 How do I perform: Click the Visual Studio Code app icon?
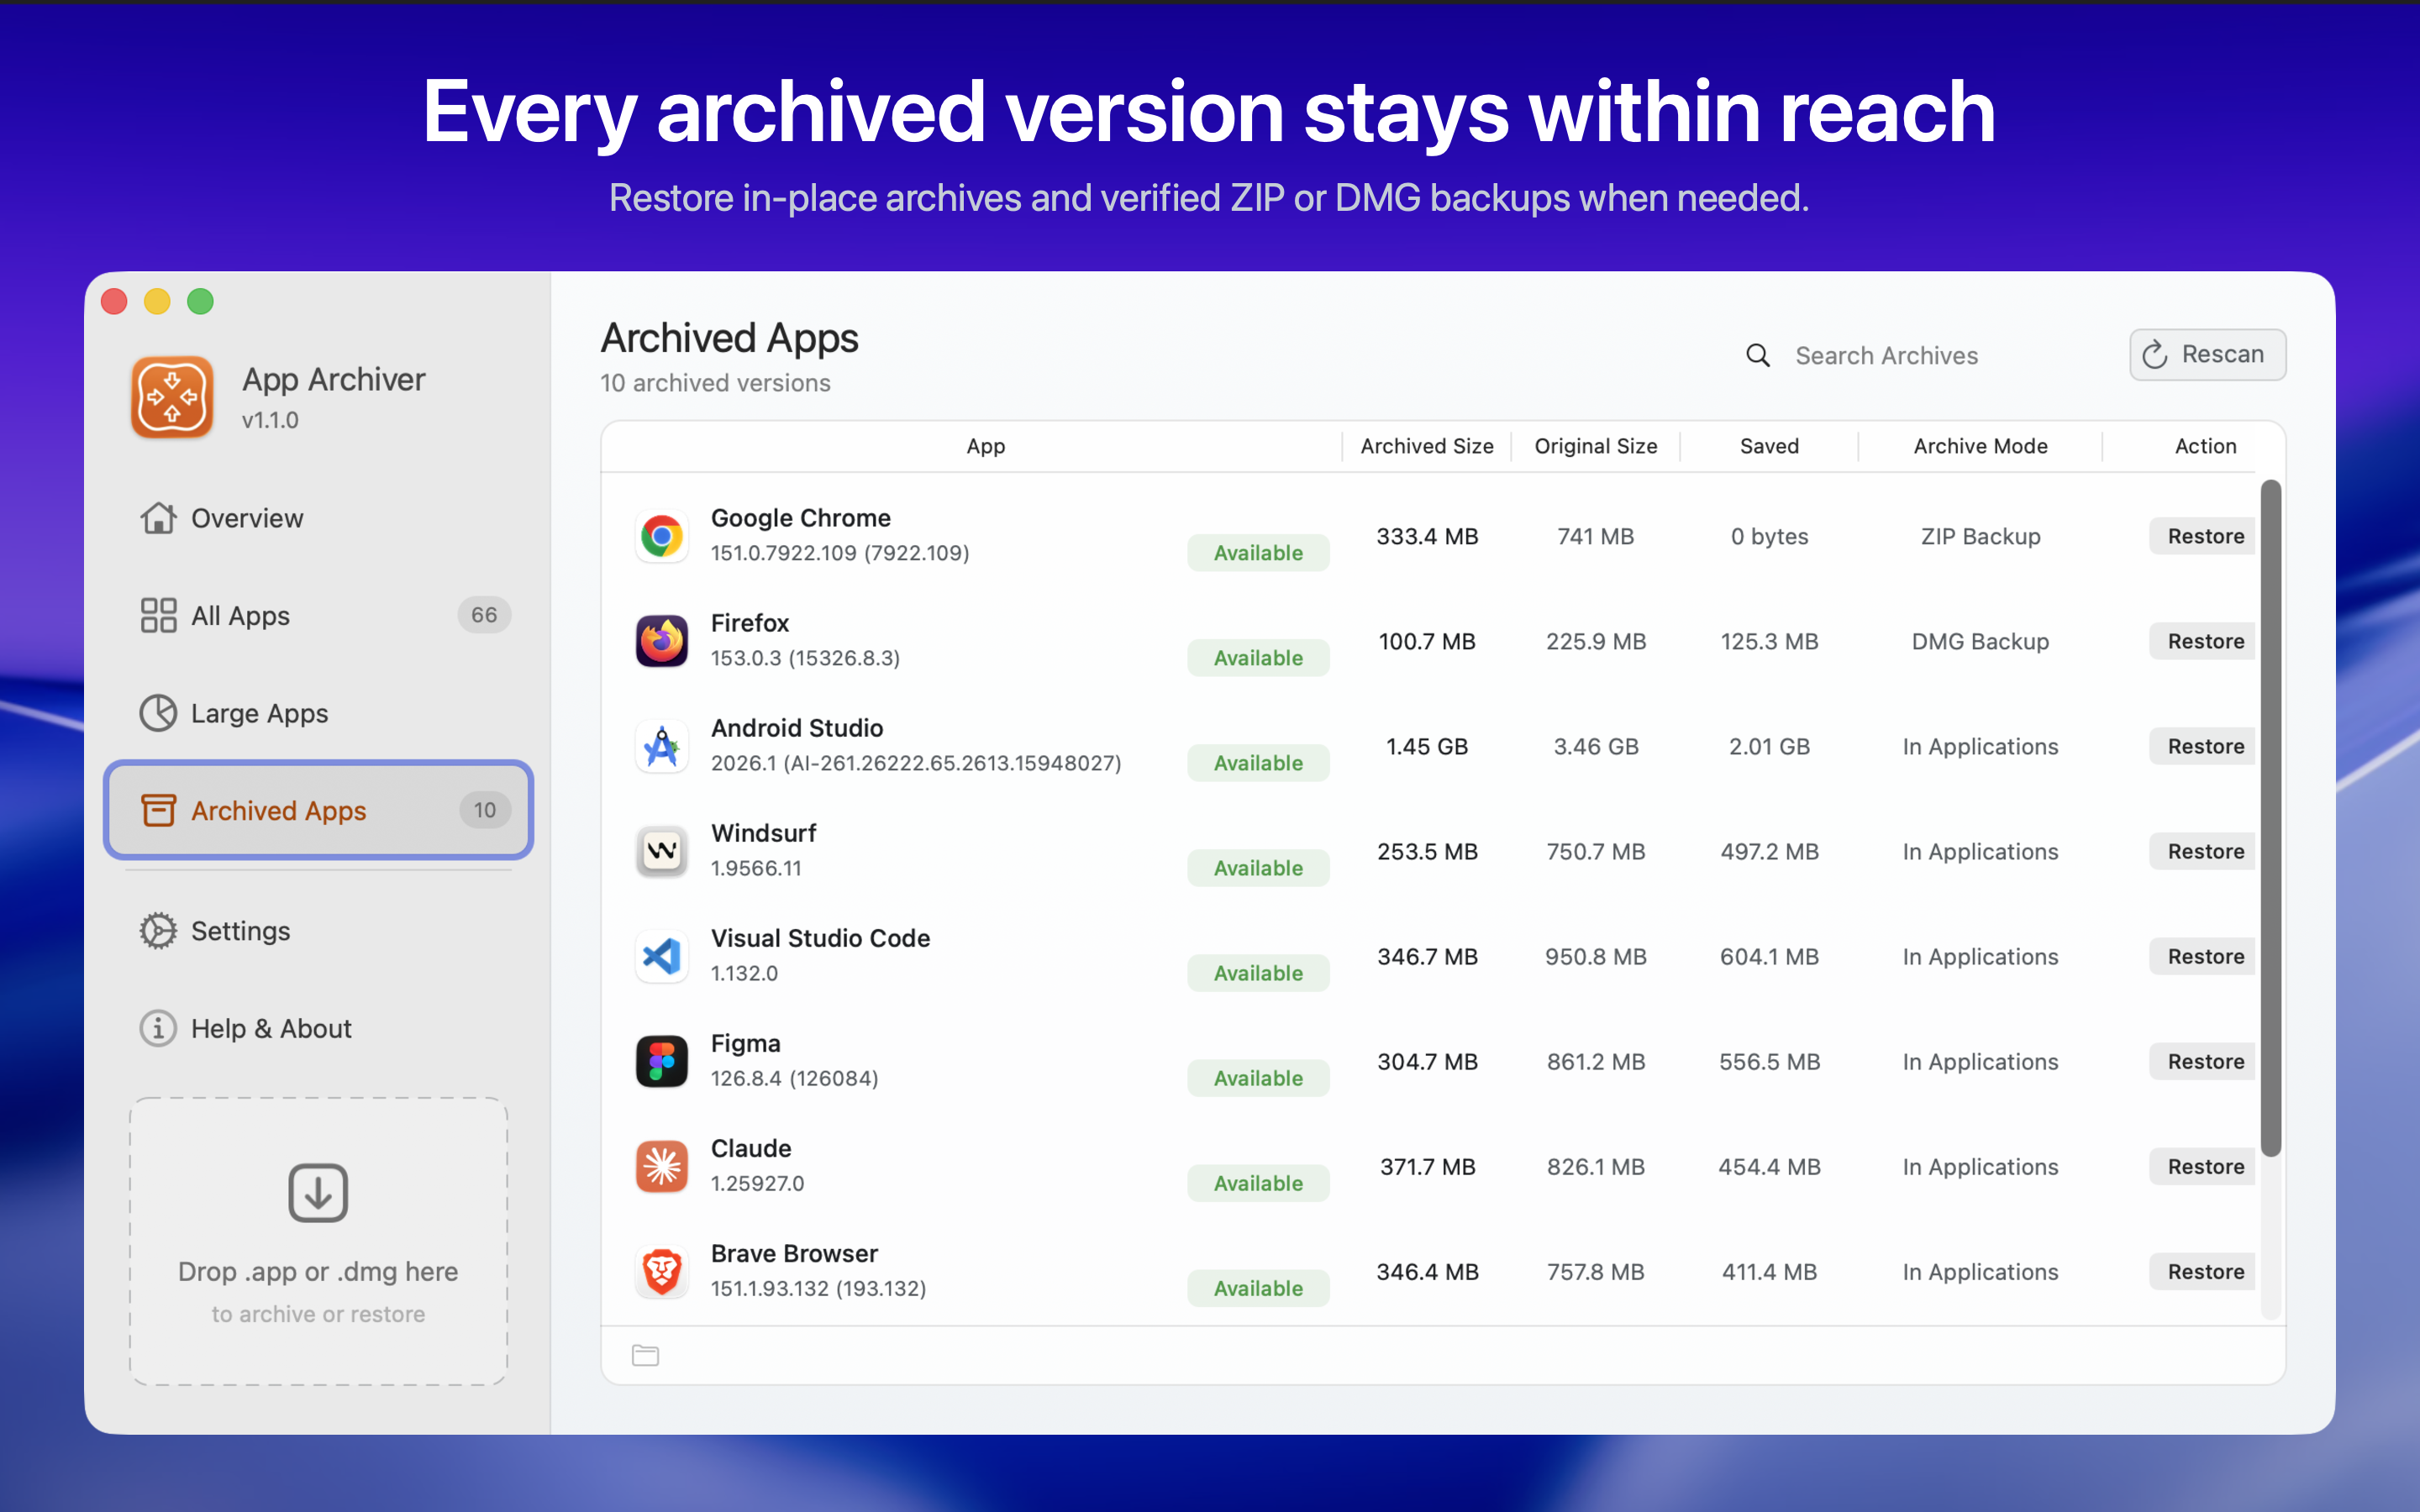point(661,957)
